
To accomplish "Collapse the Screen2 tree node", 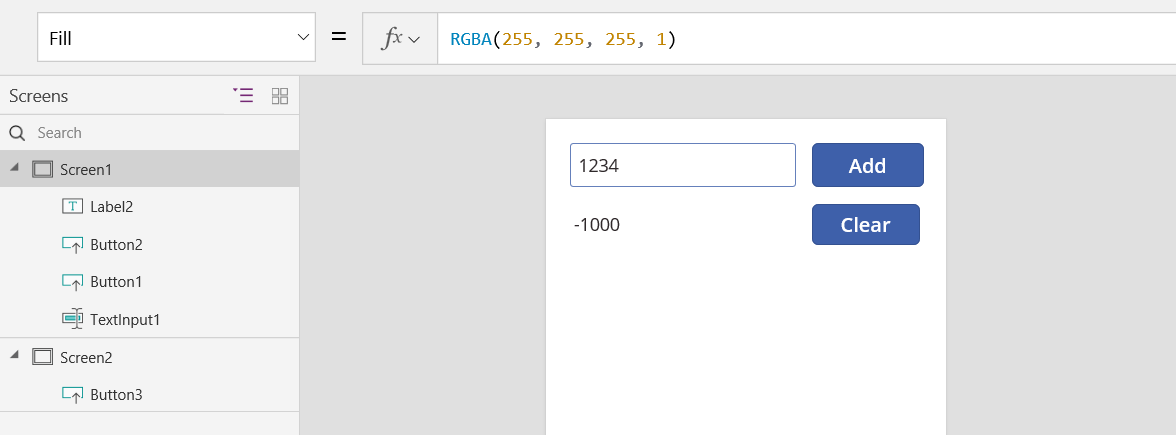I will pyautogui.click(x=14, y=356).
